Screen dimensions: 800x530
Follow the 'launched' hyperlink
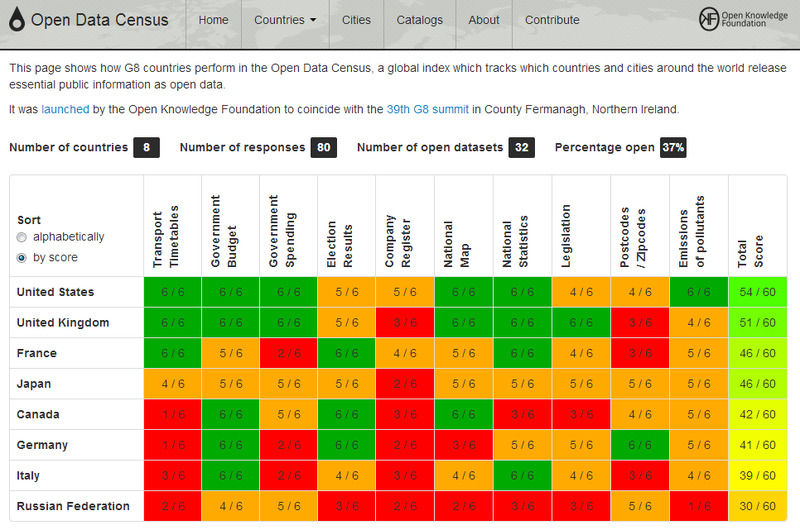pos(65,109)
